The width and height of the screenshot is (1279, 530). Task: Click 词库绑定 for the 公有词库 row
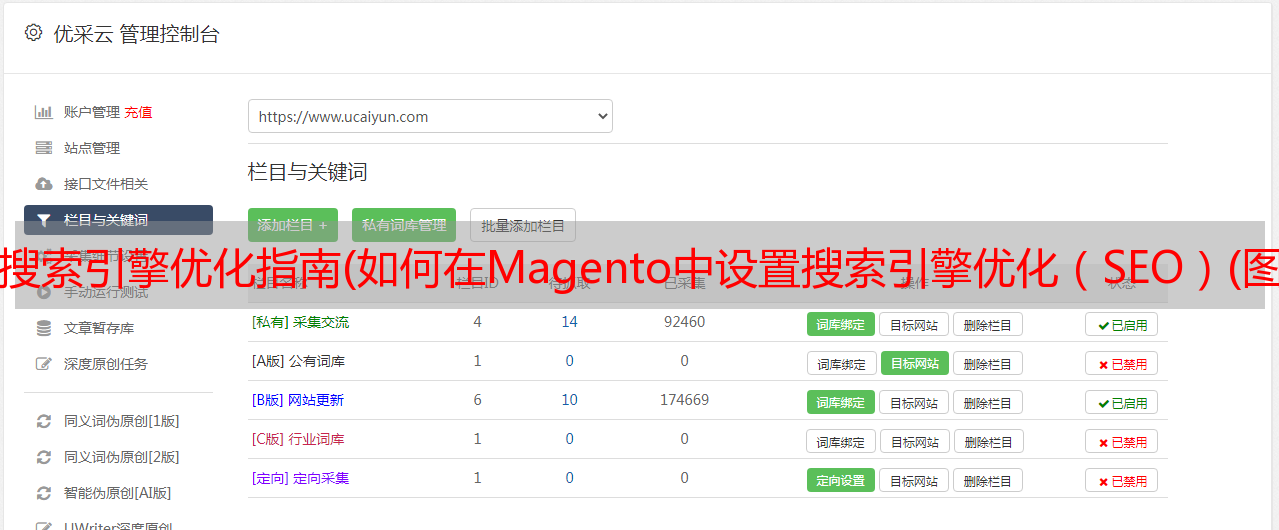pos(841,363)
